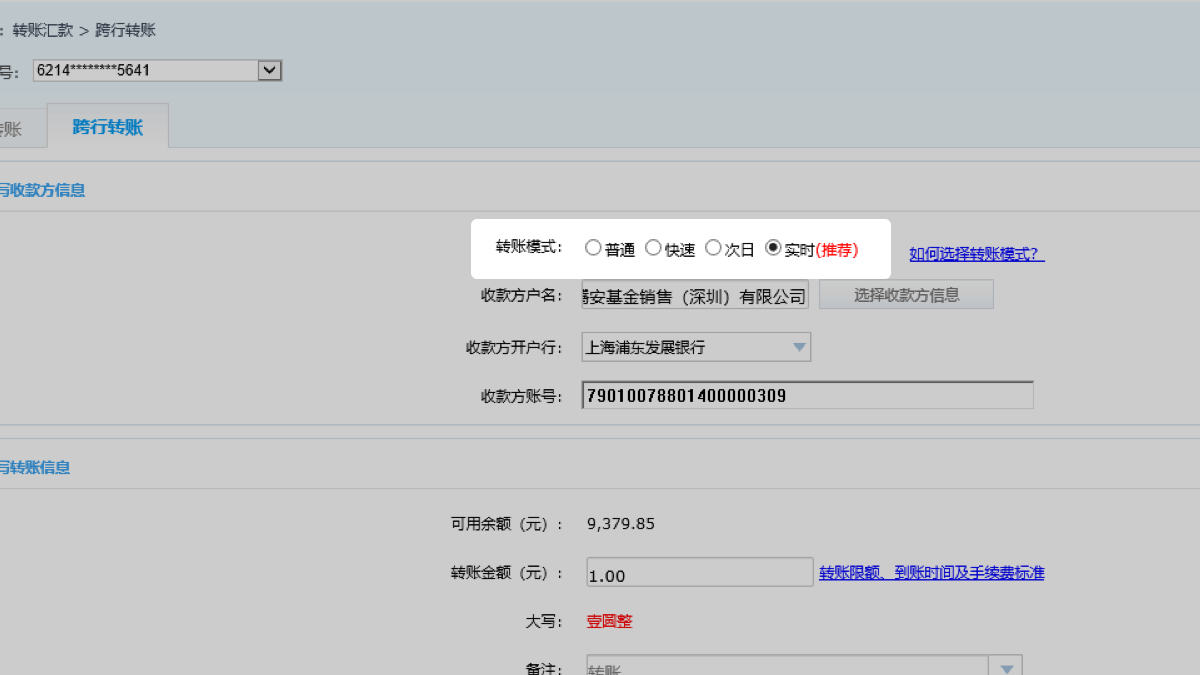Image resolution: width=1200 pixels, height=675 pixels.
Task: Pick the 实时 (推荐) transfer mode
Action: point(773,248)
